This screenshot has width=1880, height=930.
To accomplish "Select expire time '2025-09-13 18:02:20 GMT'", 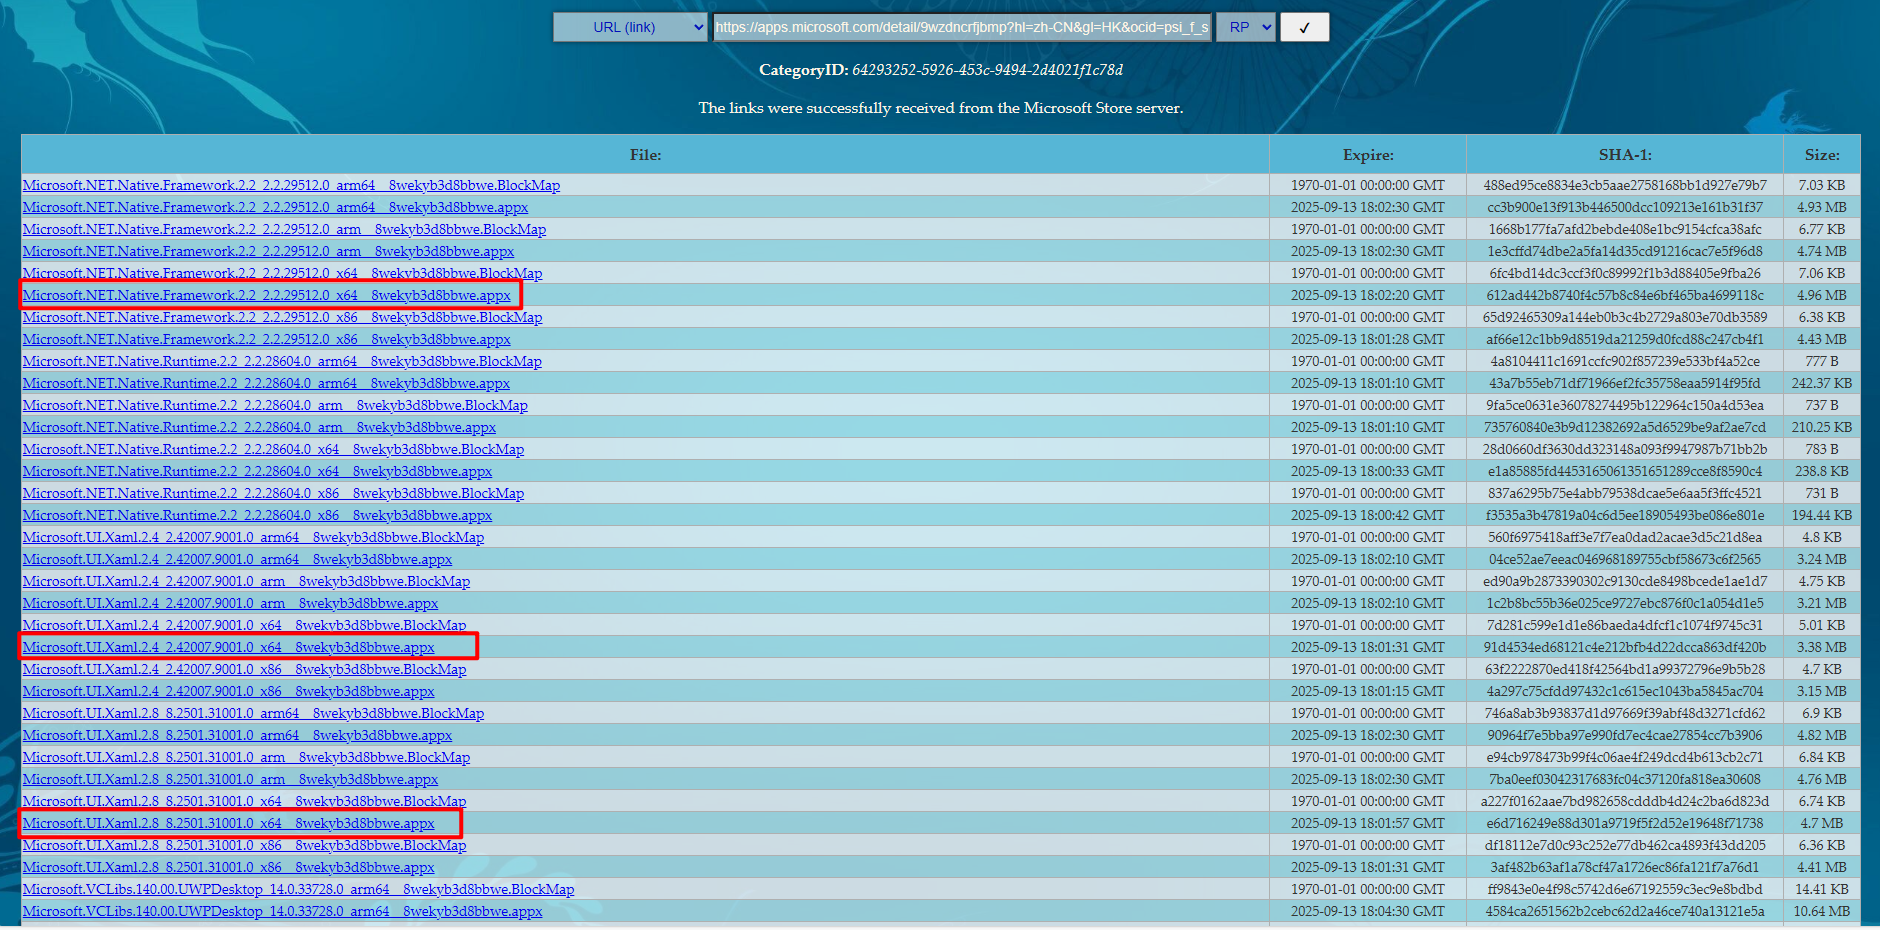I will (1368, 295).
